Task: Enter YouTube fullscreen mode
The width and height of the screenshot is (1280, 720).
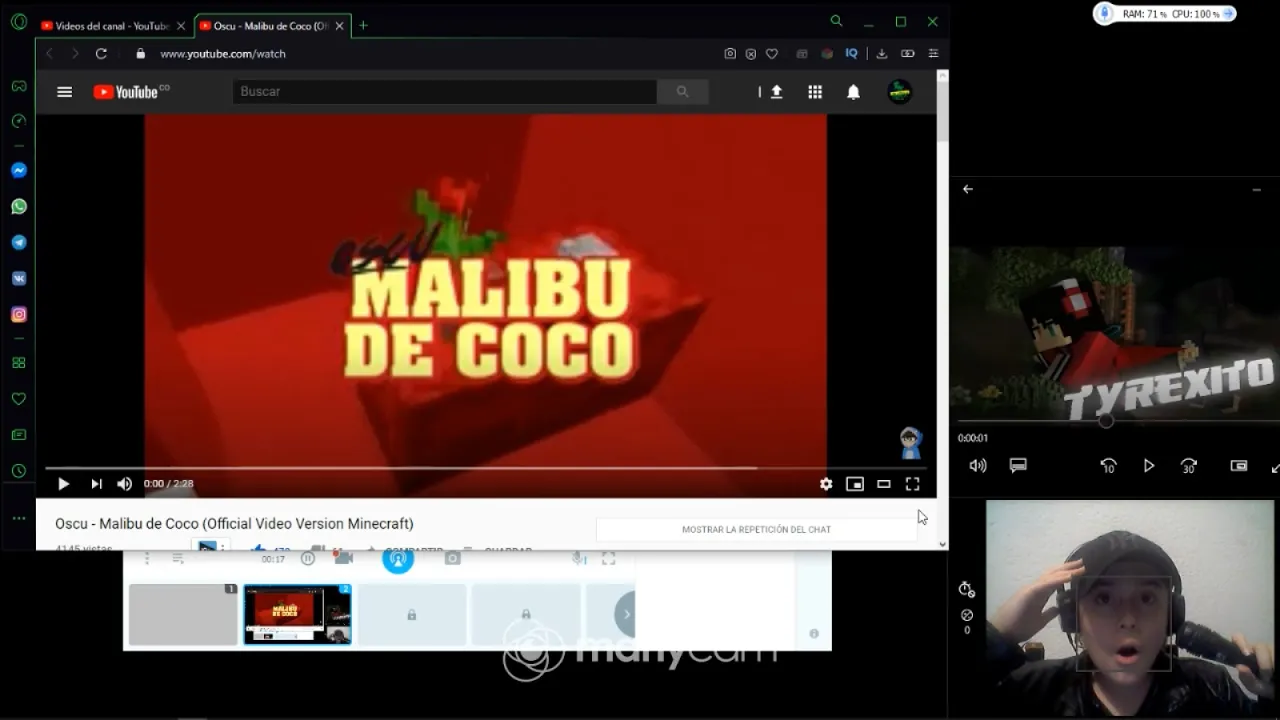Action: 913,484
